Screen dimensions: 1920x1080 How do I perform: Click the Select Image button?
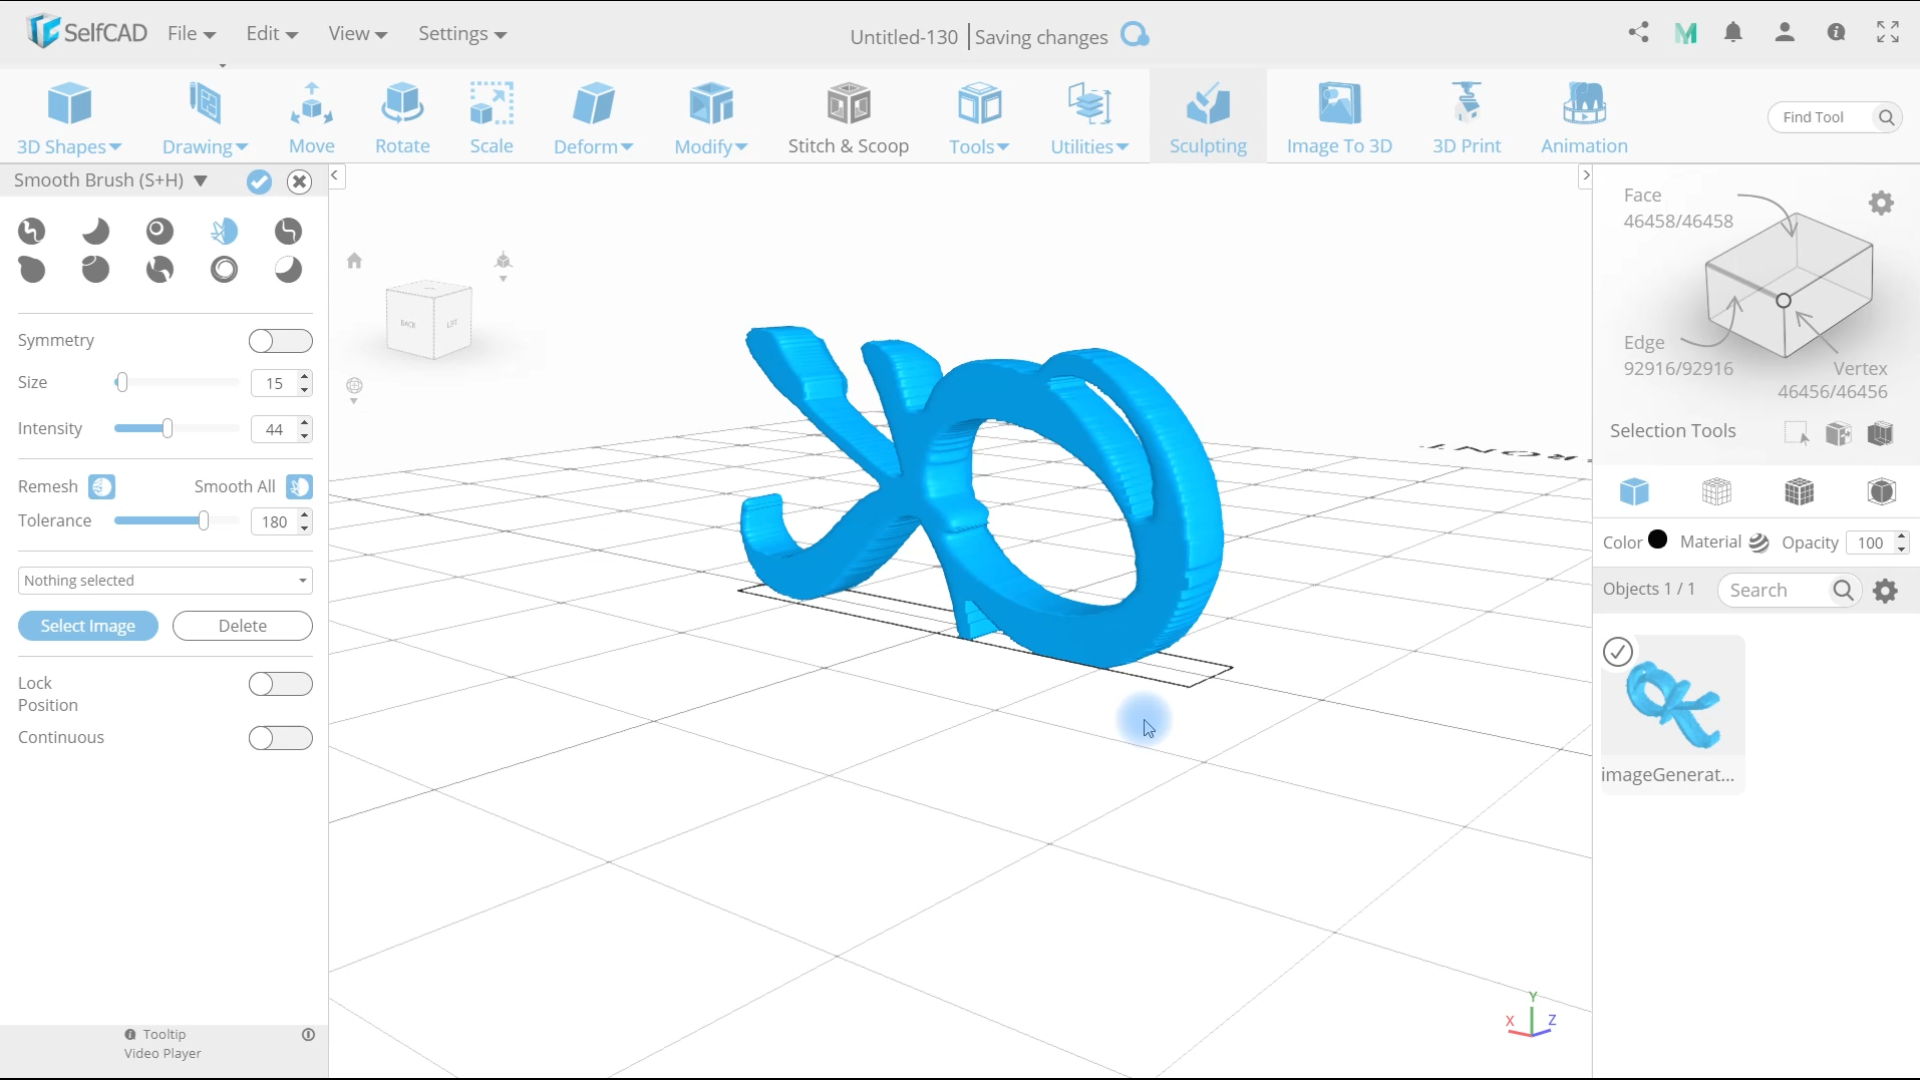(x=88, y=625)
